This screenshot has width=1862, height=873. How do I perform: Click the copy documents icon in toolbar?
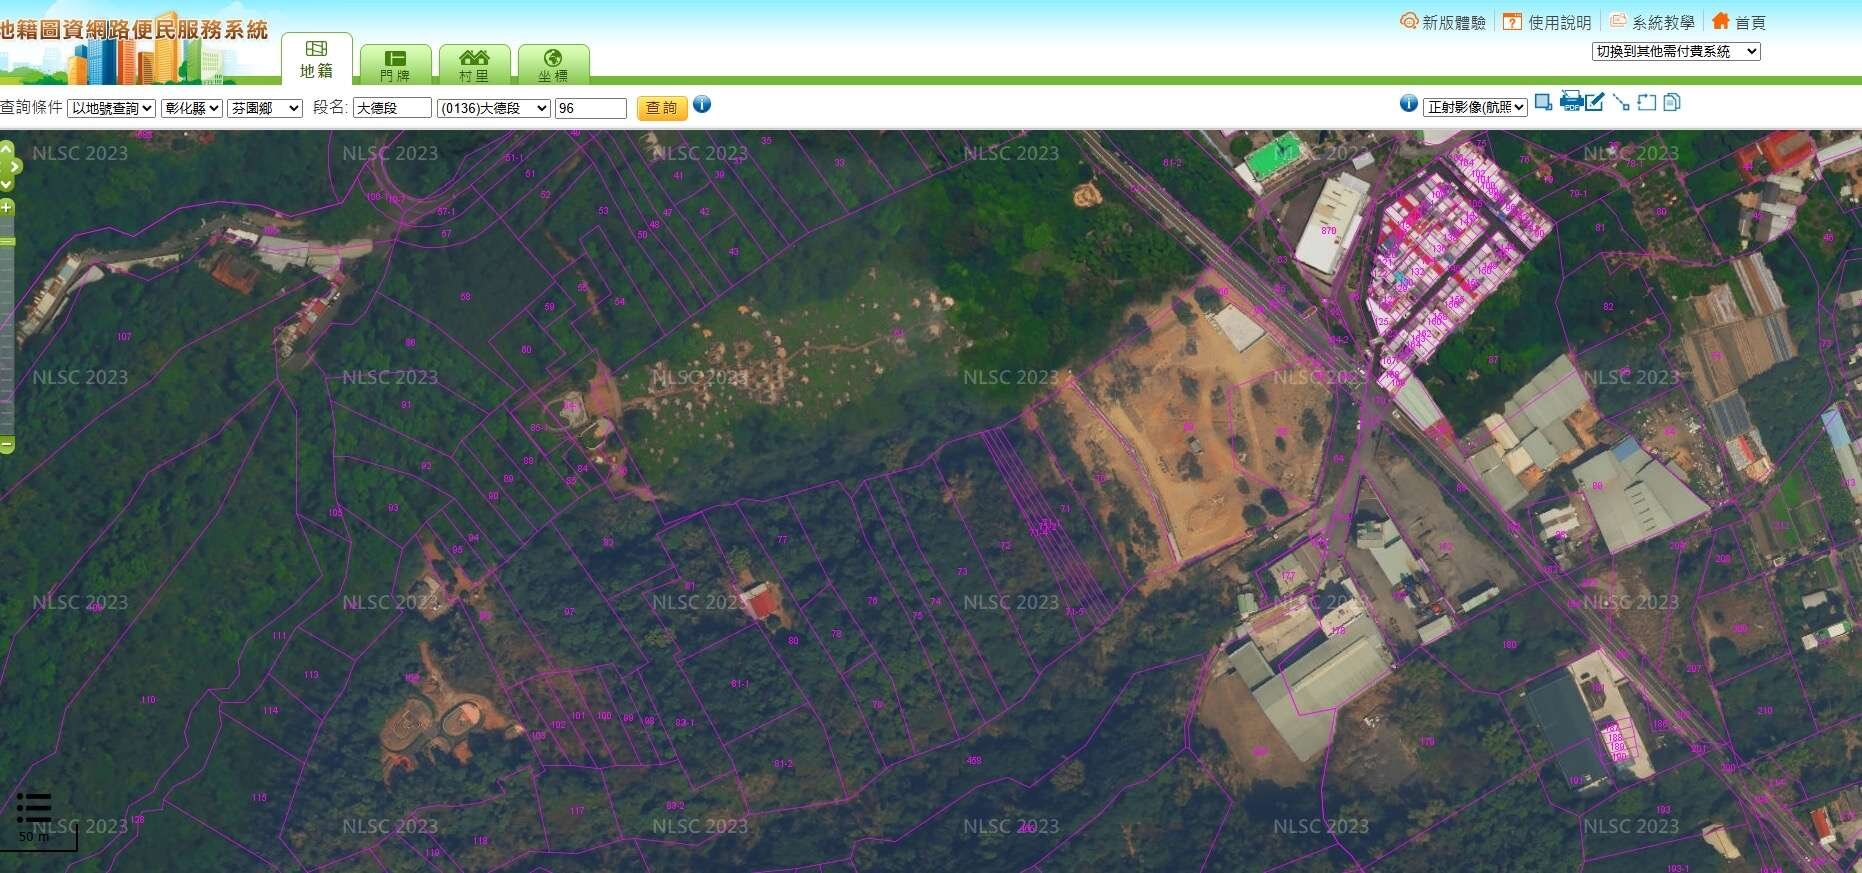click(1672, 102)
